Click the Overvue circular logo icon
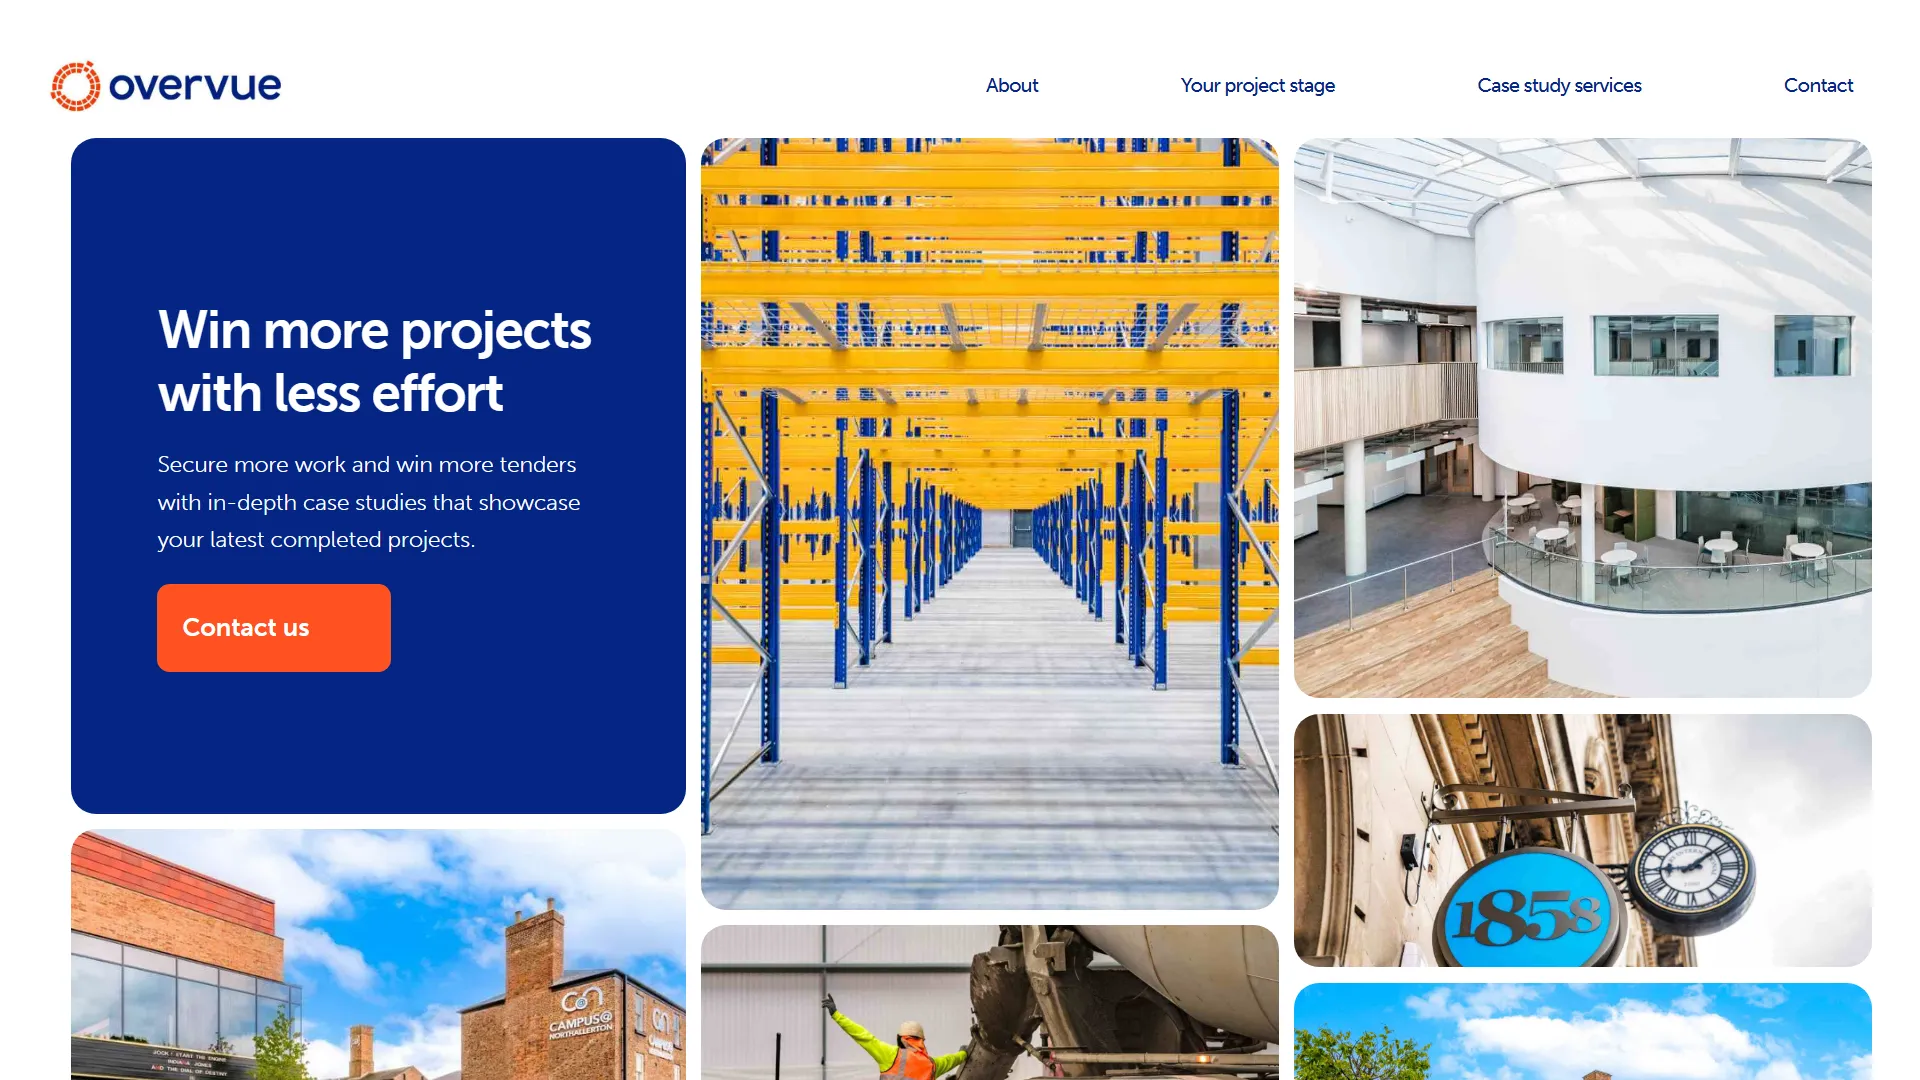1920x1080 pixels. (75, 85)
